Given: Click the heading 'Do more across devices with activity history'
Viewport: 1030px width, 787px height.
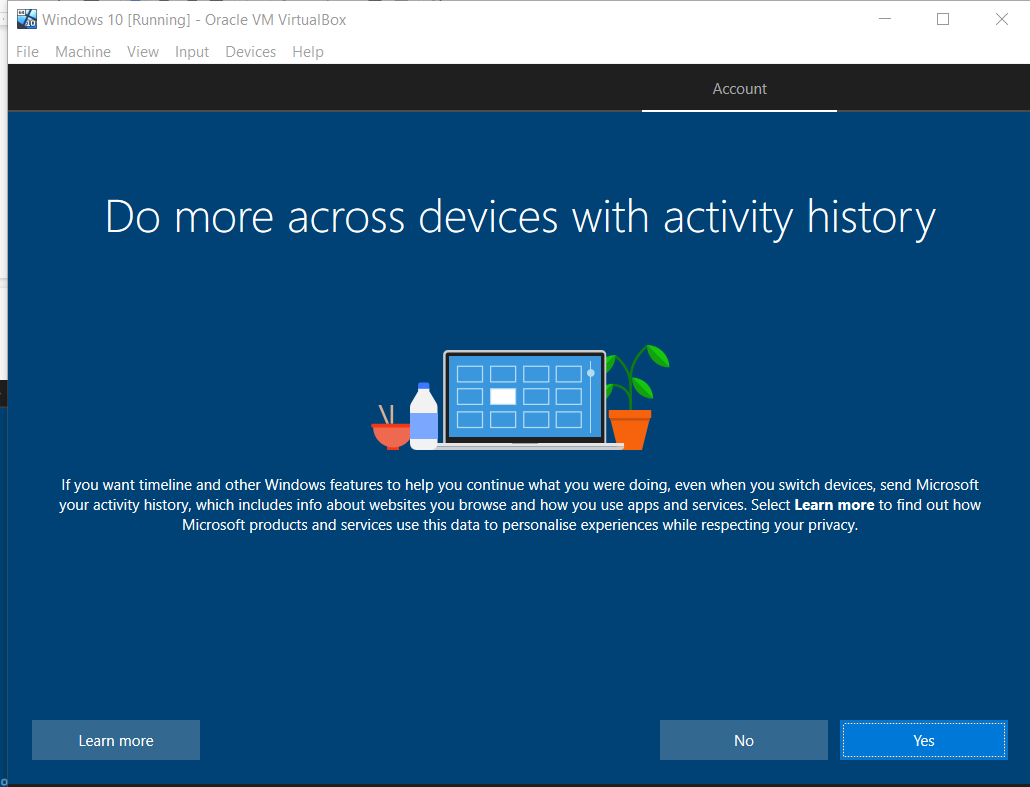Looking at the screenshot, I should pyautogui.click(x=520, y=217).
